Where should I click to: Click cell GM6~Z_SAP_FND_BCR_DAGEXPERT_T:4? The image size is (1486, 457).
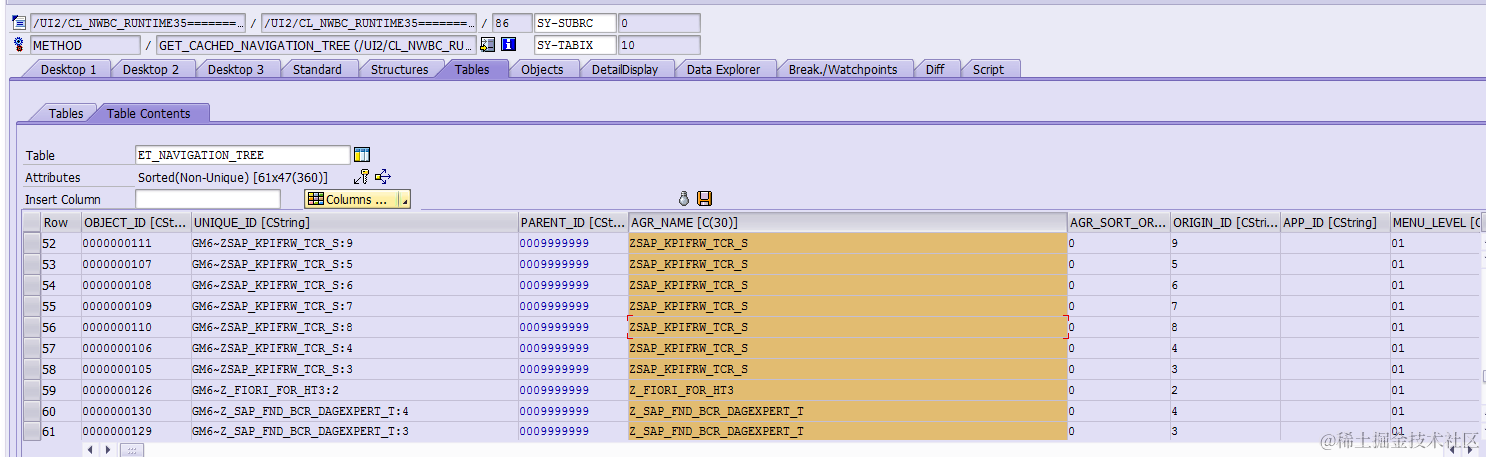(x=354, y=411)
